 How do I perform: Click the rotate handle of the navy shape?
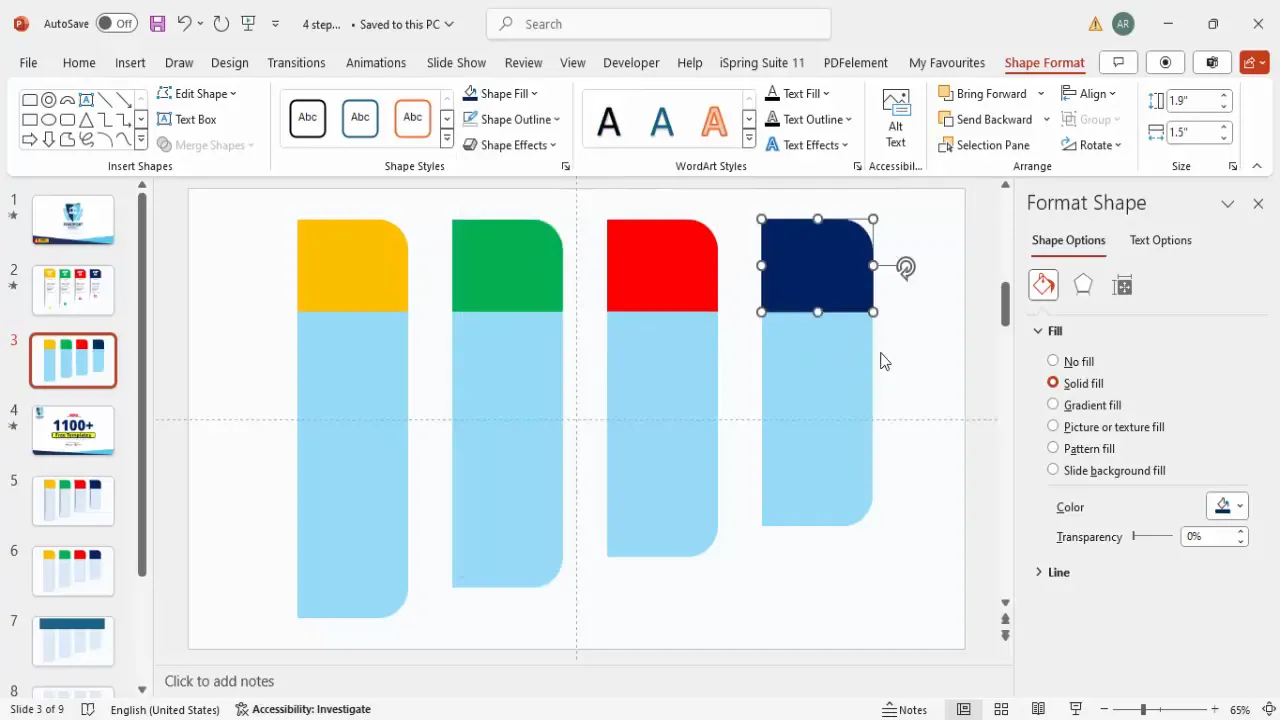point(905,267)
